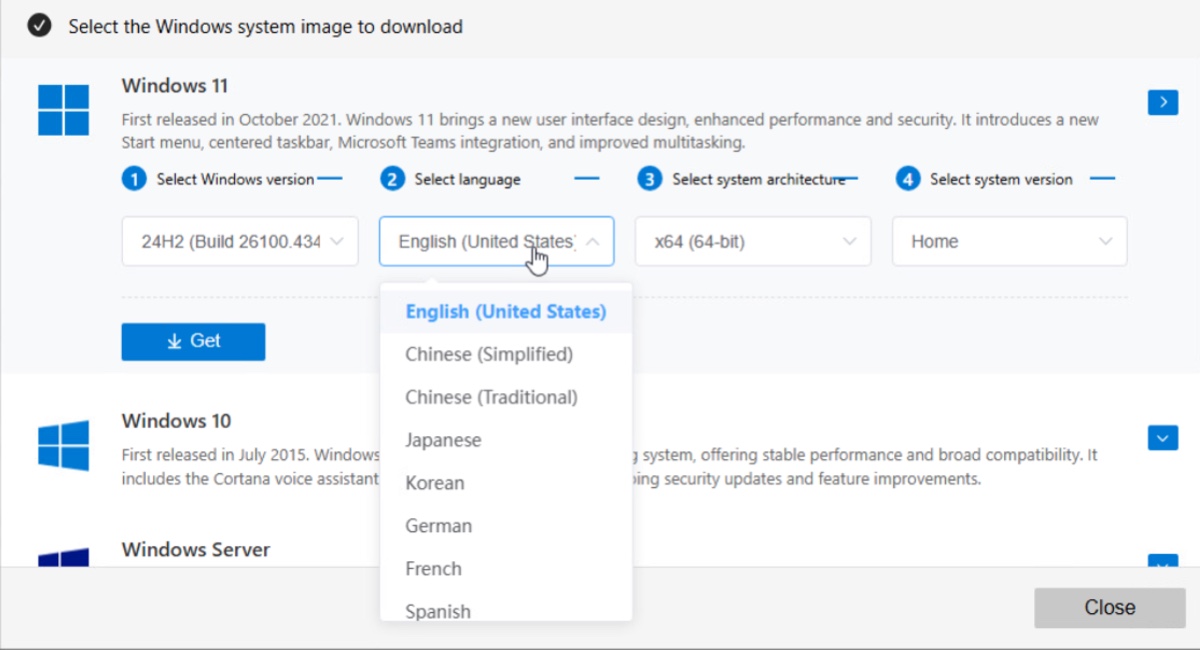Click the Windows 10 logo icon
The width and height of the screenshot is (1200, 650).
63,445
